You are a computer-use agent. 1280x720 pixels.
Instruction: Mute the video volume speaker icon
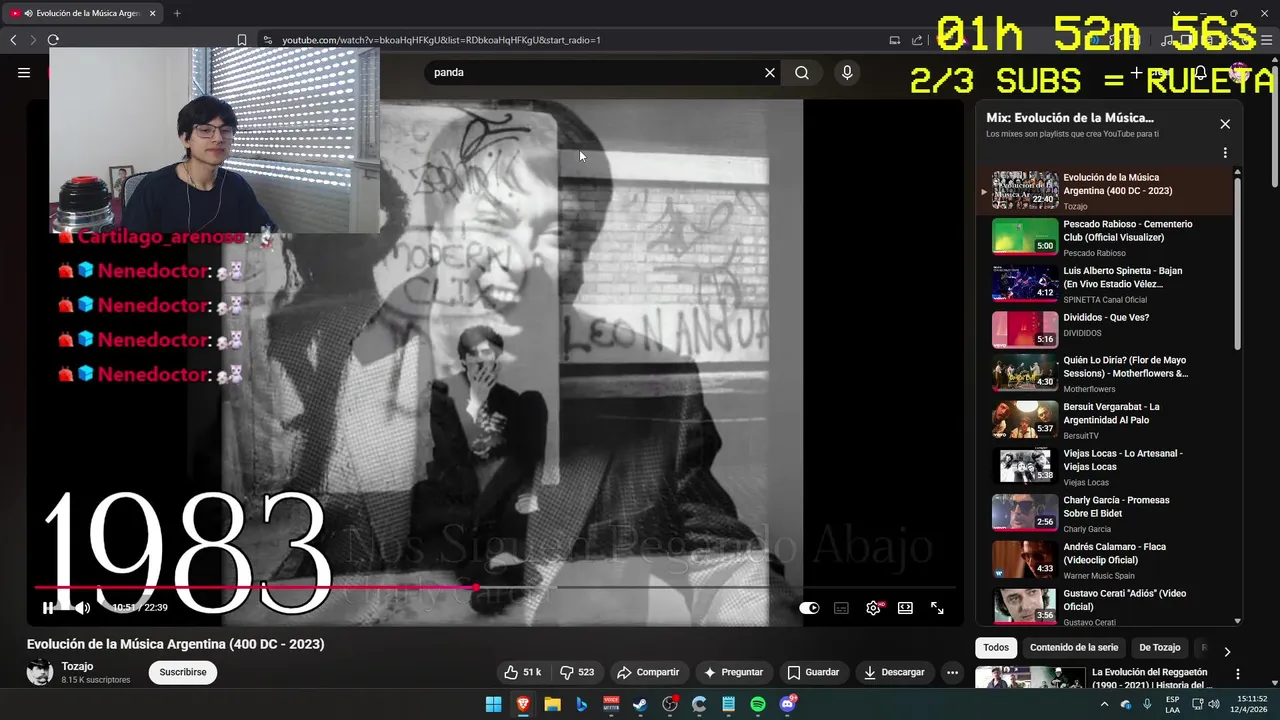(x=82, y=608)
